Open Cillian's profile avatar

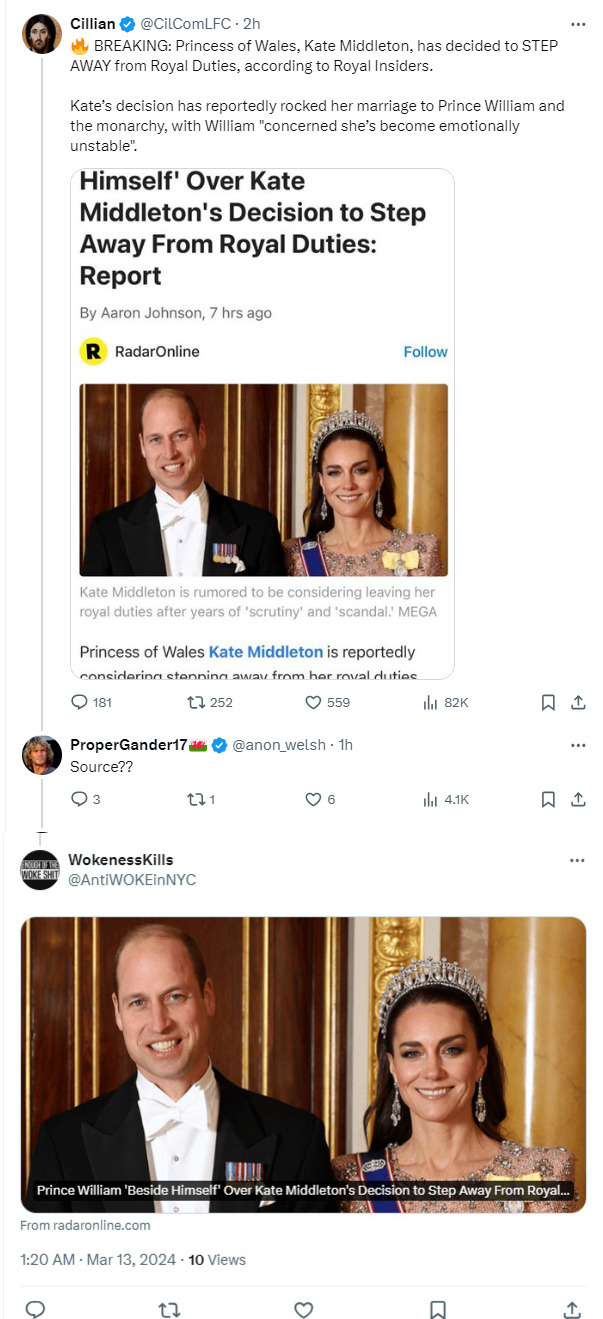42,34
